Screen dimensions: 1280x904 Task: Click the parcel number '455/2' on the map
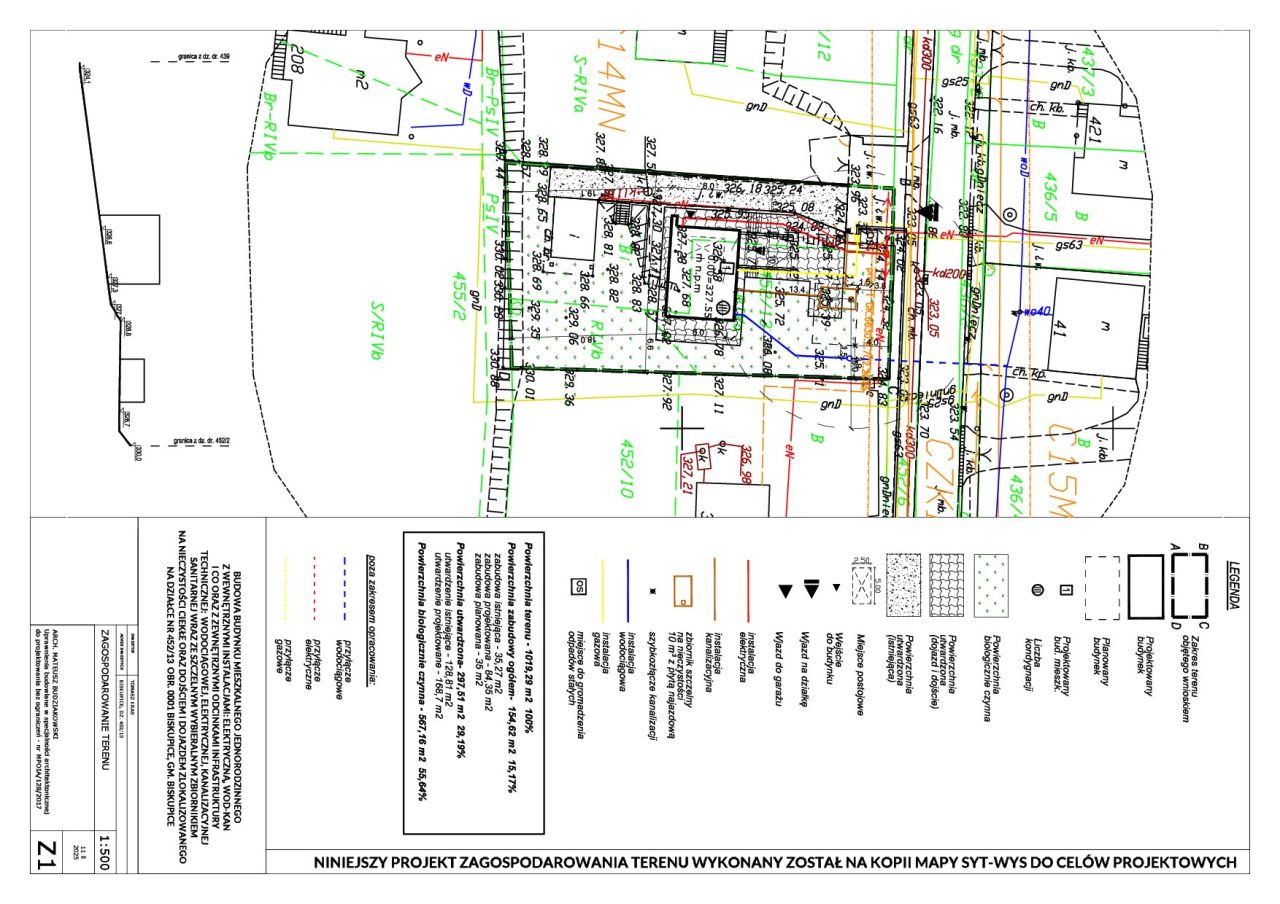pyautogui.click(x=461, y=296)
